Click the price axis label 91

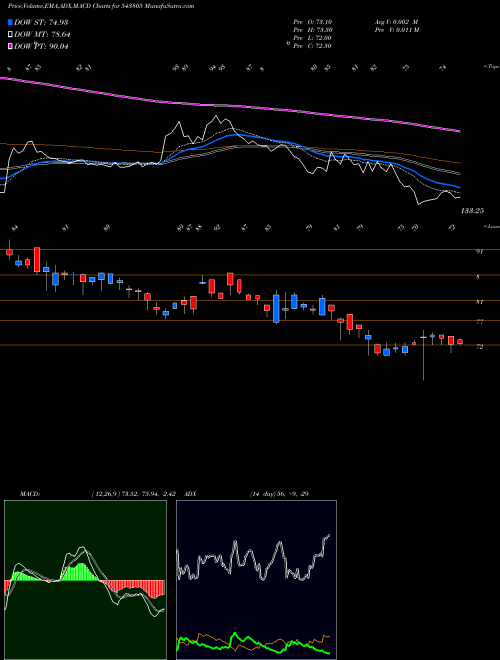coord(479,252)
